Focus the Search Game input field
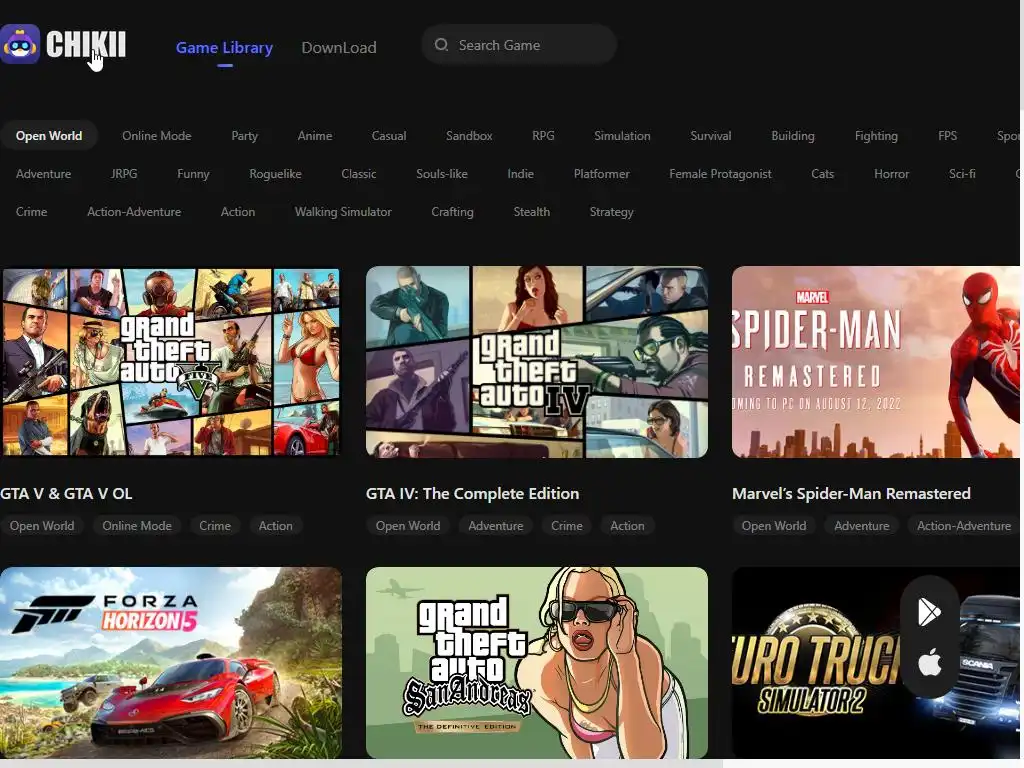 click(x=519, y=44)
